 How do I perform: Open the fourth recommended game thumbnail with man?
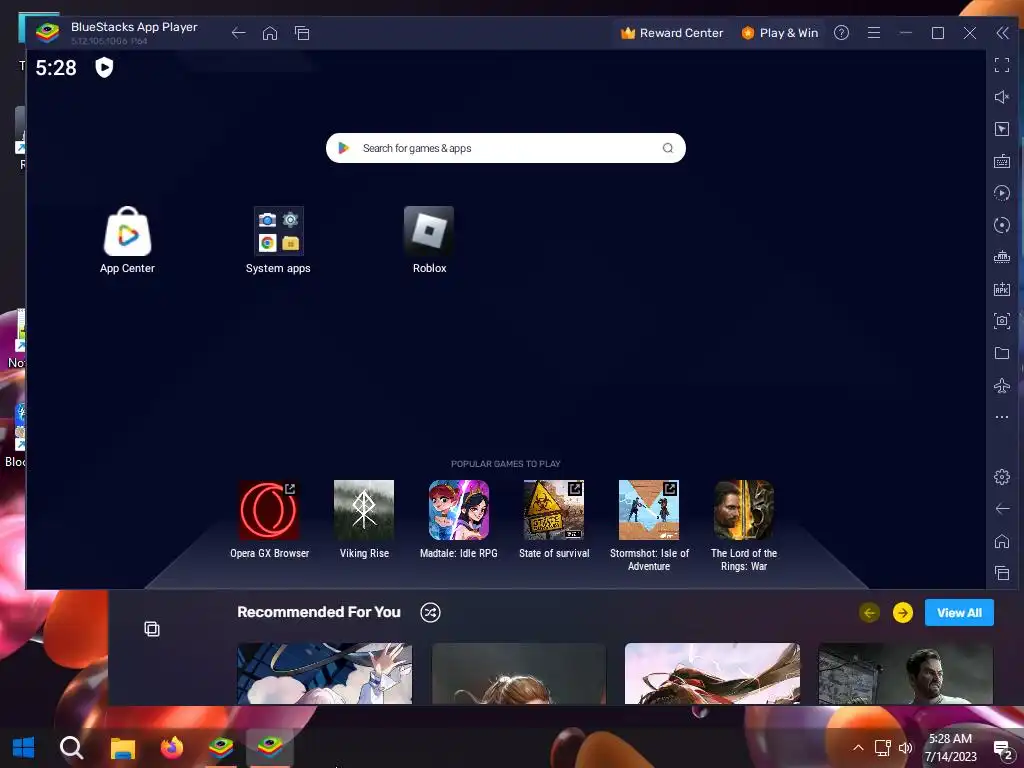(x=905, y=673)
